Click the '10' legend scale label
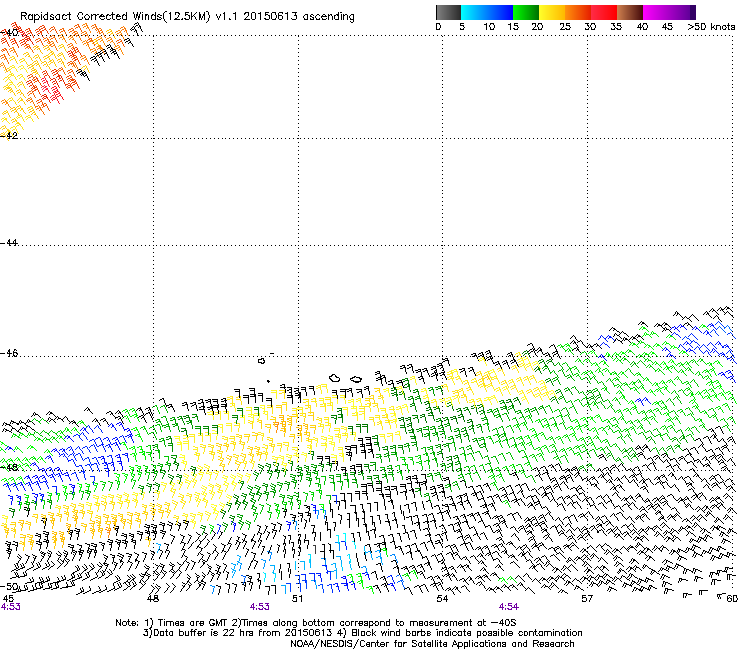Screen dimensions: 740x650 (x=489, y=27)
